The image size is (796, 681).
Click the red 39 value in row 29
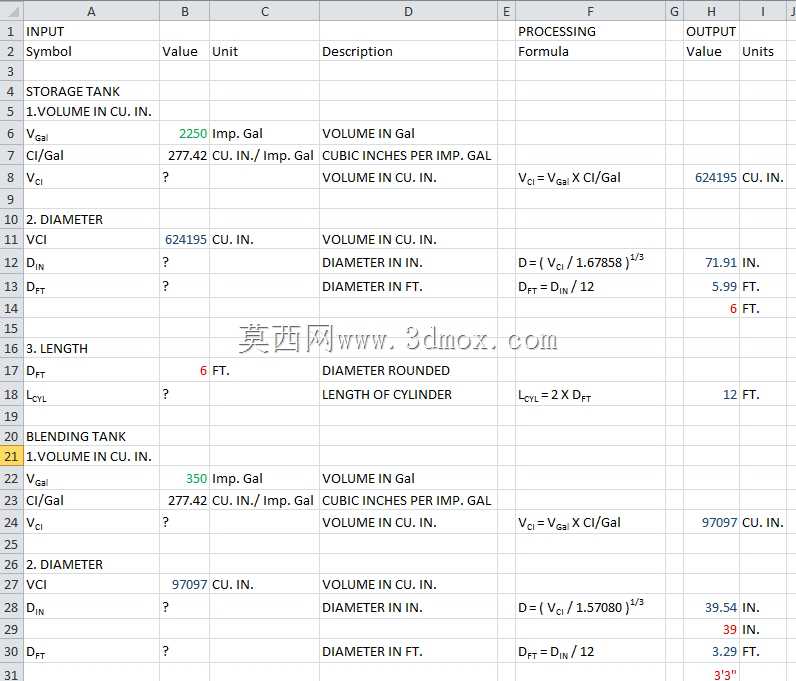point(711,629)
